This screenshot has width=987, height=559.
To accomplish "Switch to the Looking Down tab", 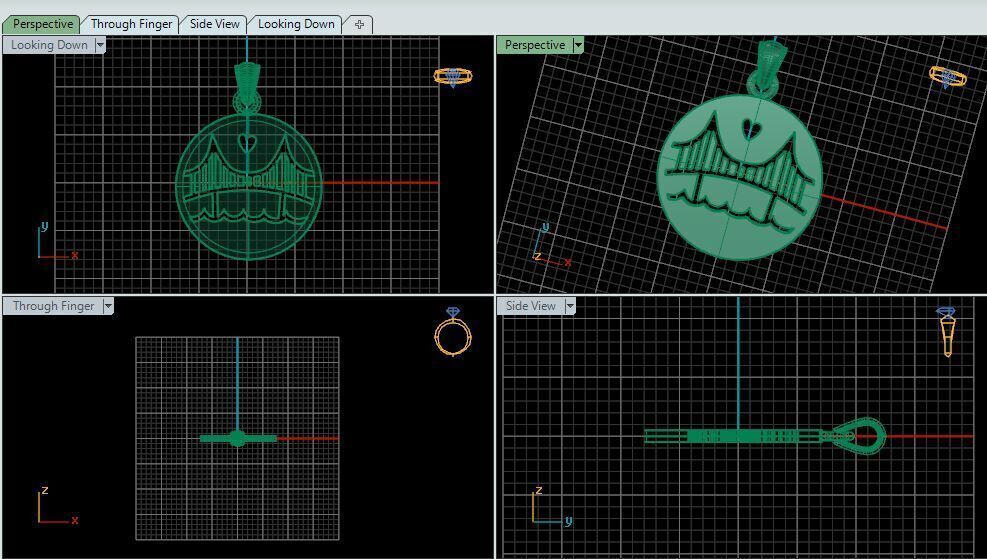I will [296, 24].
